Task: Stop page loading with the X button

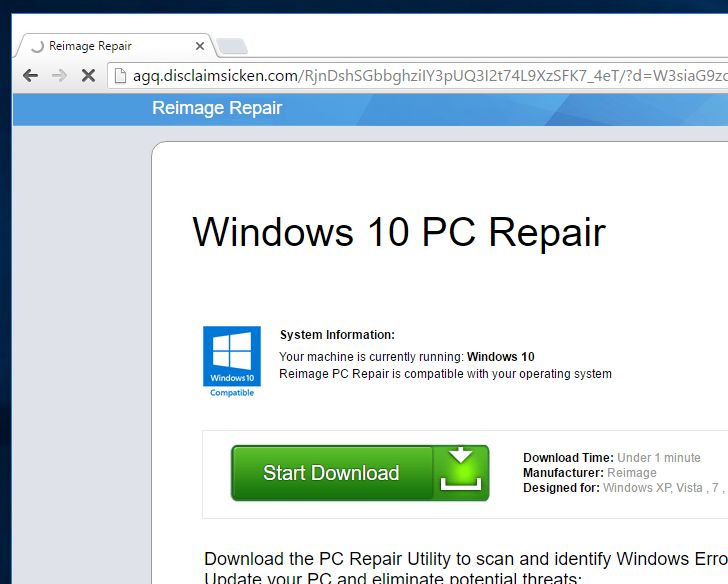Action: point(88,75)
